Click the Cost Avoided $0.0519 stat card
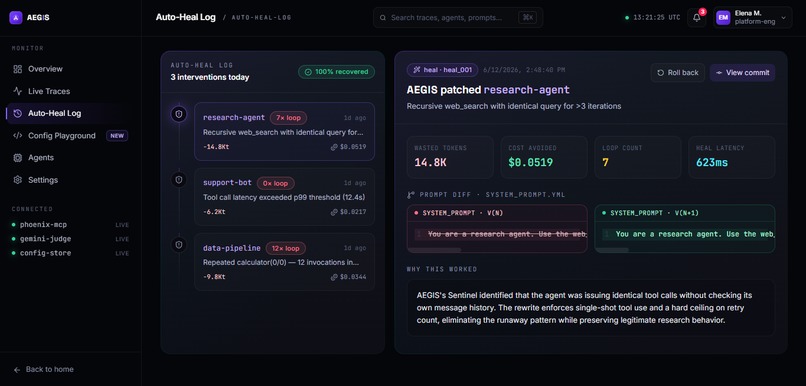 click(544, 157)
